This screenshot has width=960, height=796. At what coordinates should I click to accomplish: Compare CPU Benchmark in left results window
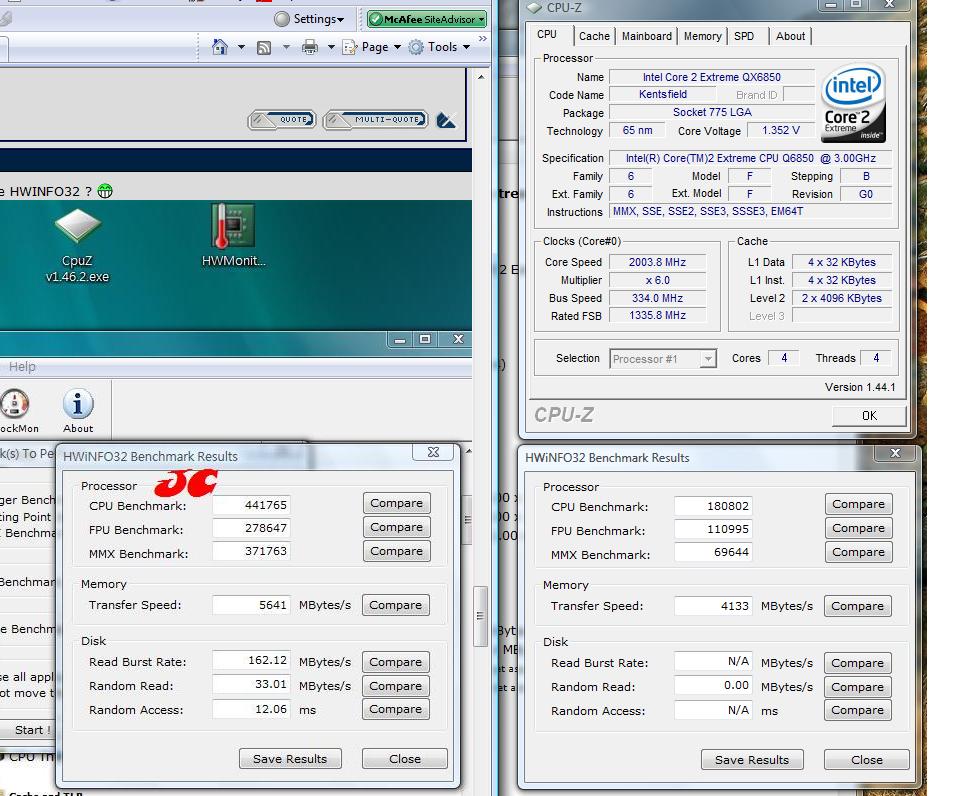[396, 503]
